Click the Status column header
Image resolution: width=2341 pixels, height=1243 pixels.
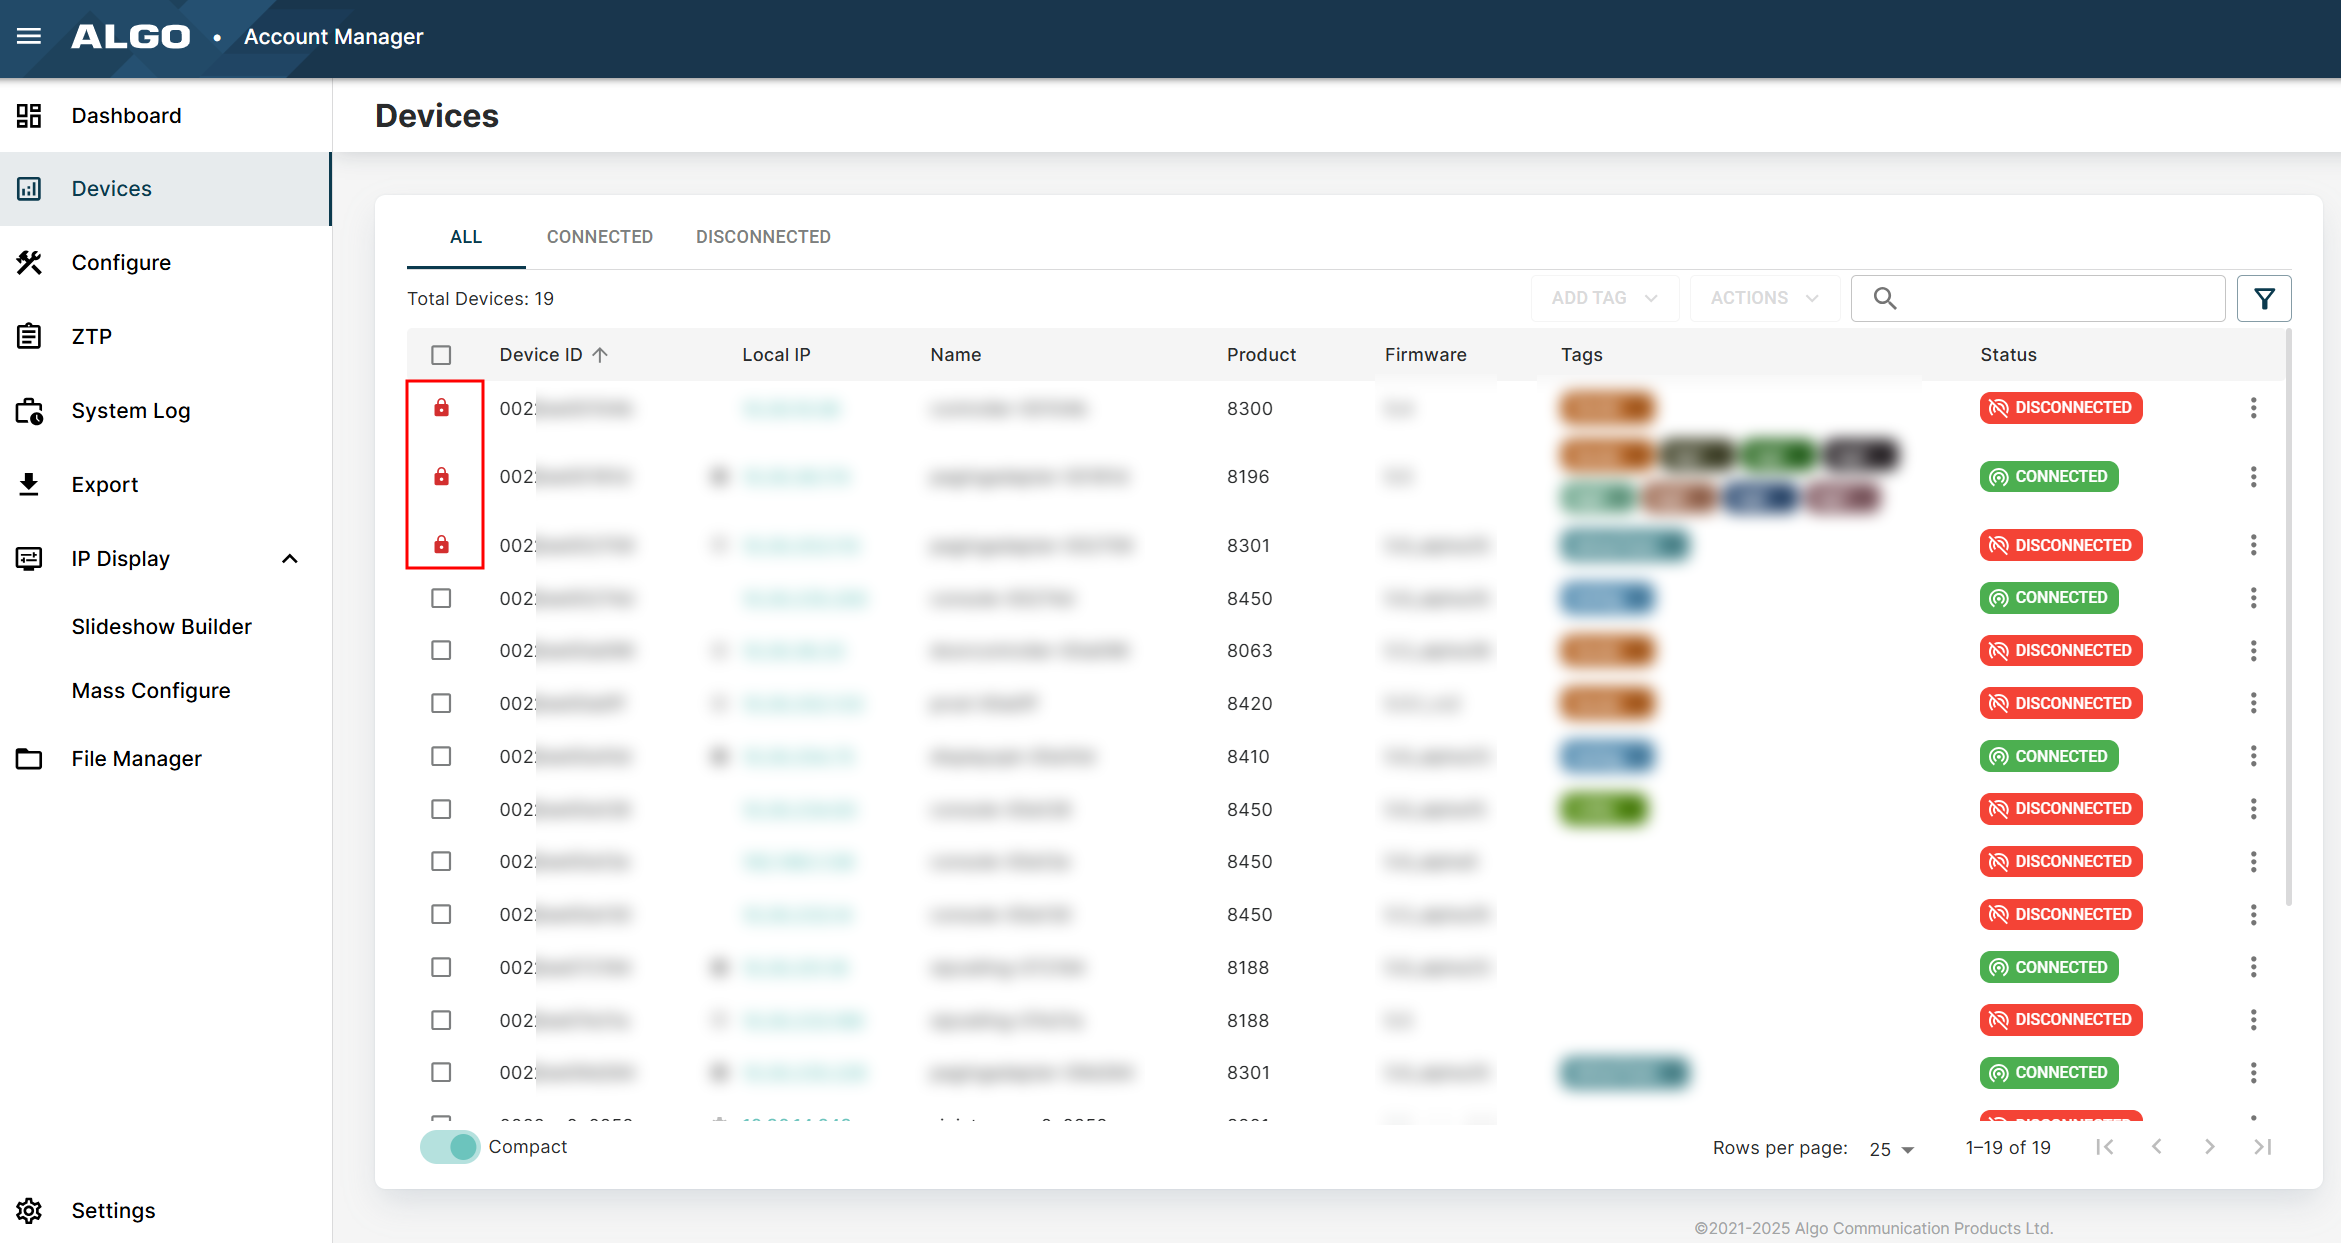point(2008,355)
